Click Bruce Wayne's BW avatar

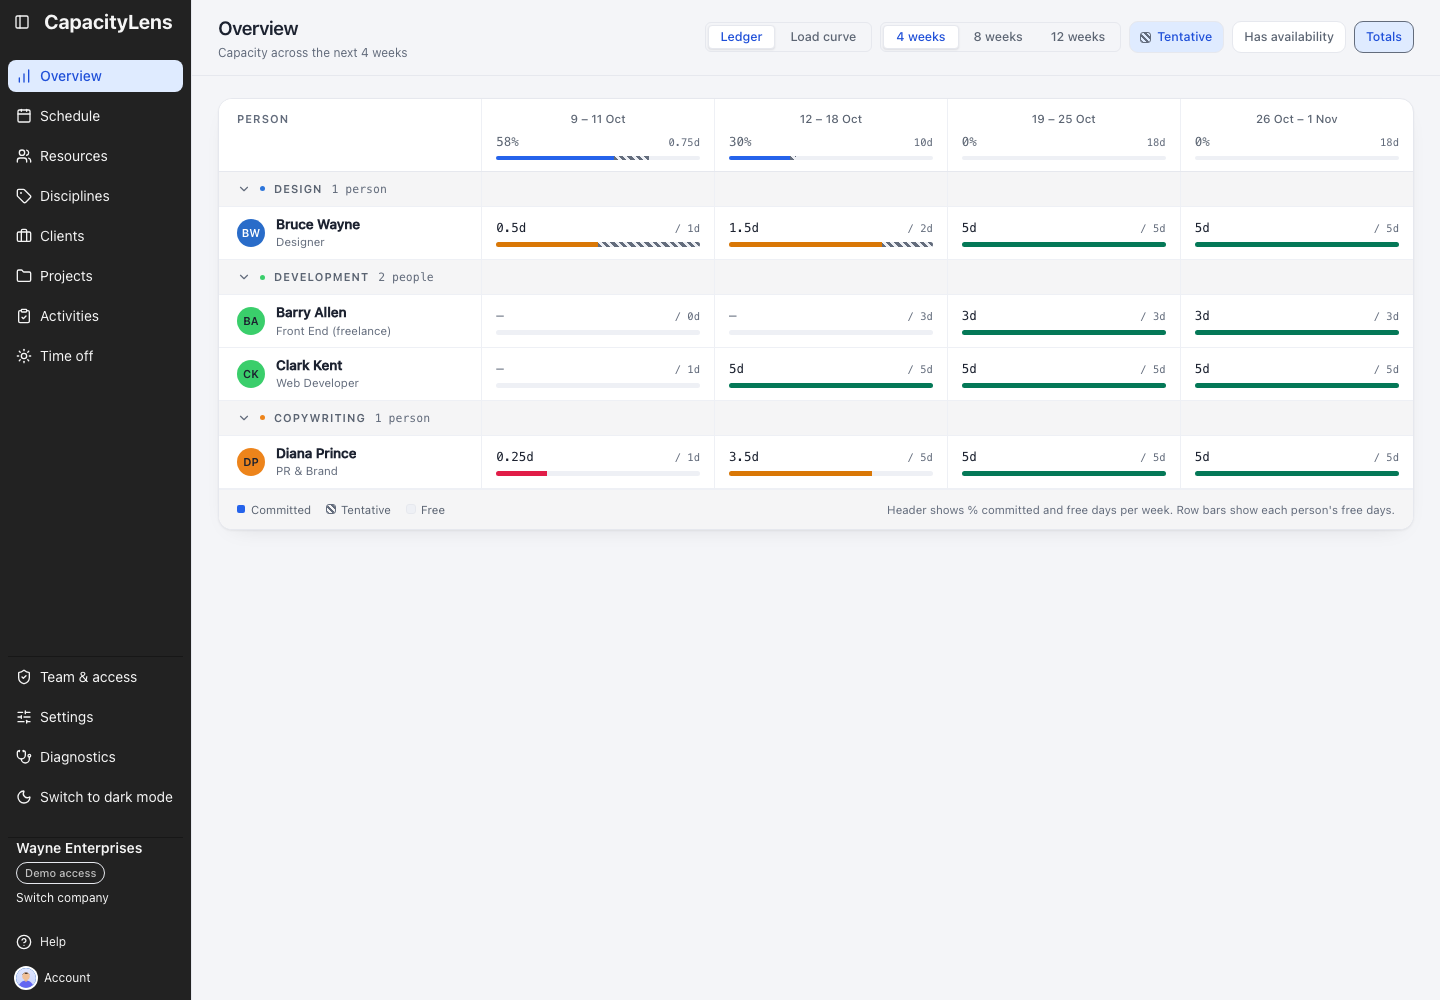click(x=251, y=233)
